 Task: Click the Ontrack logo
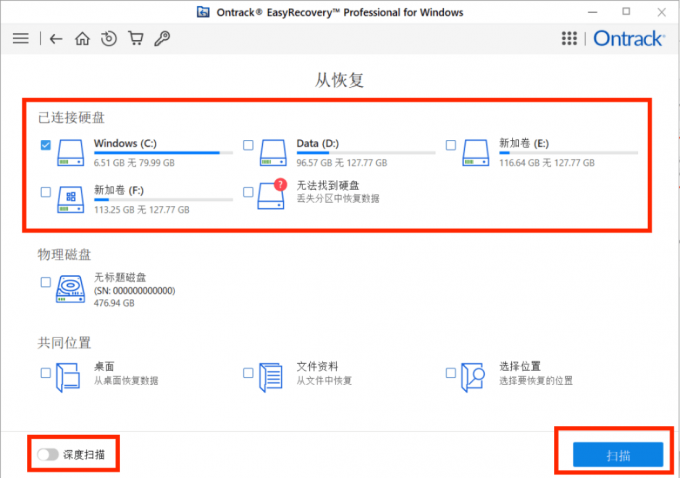(628, 39)
